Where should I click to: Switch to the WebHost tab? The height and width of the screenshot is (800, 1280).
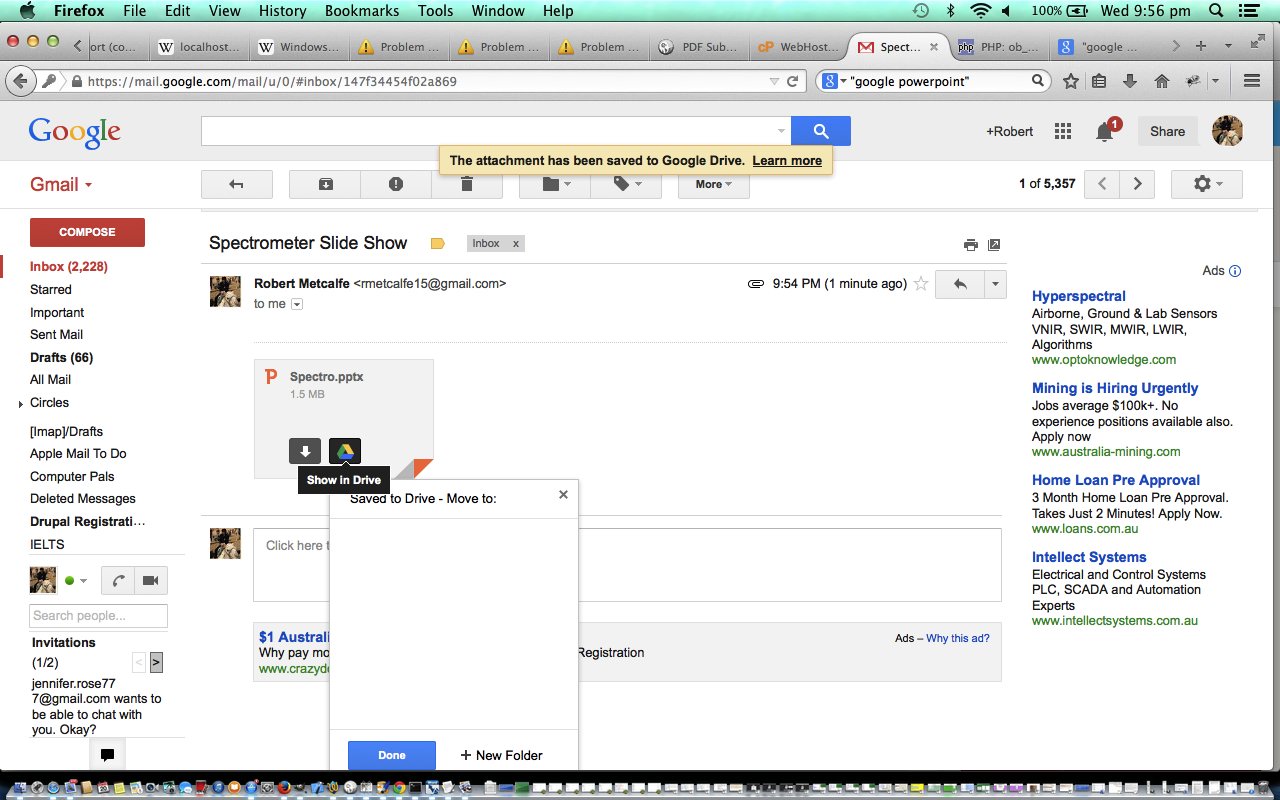tap(799, 46)
